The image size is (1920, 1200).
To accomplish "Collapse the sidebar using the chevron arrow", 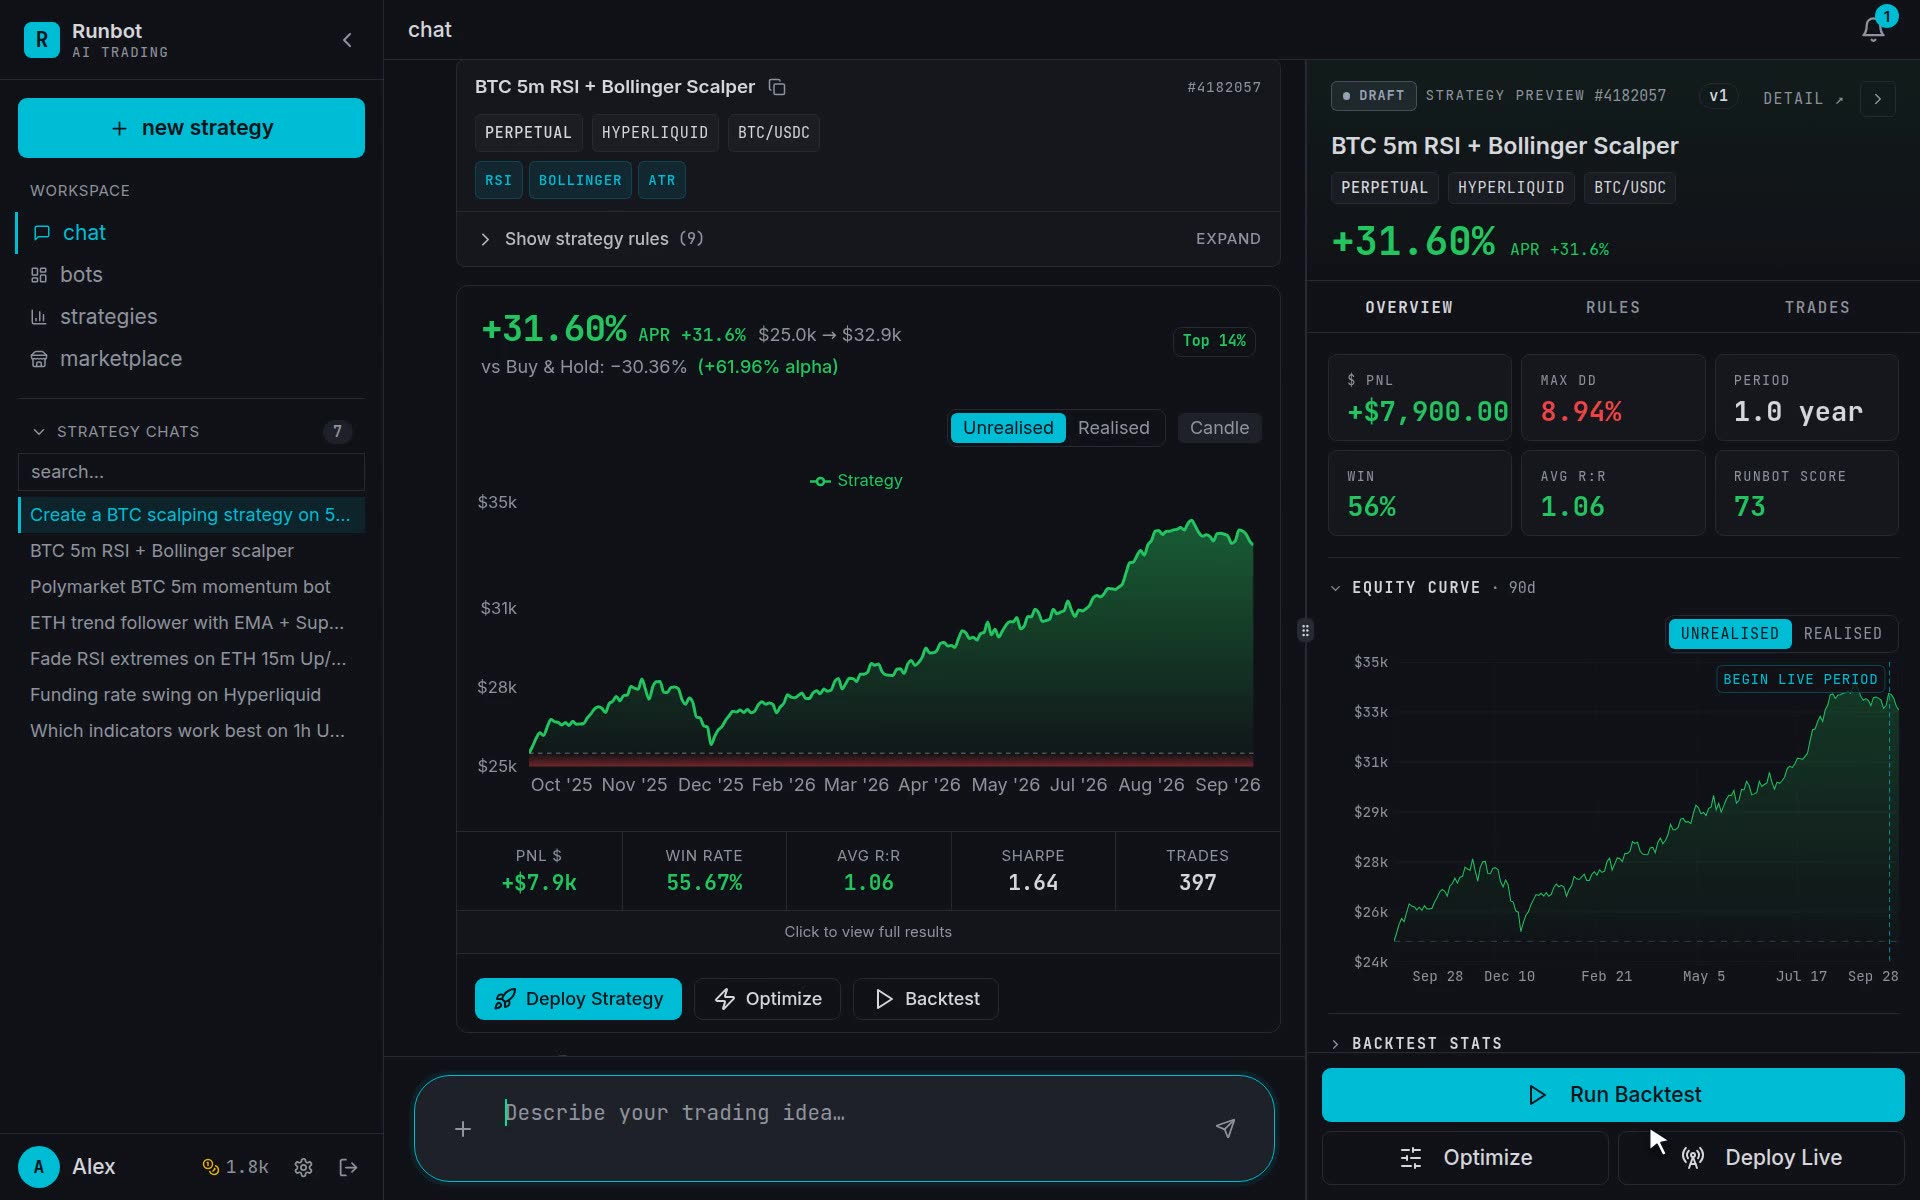I will (347, 40).
